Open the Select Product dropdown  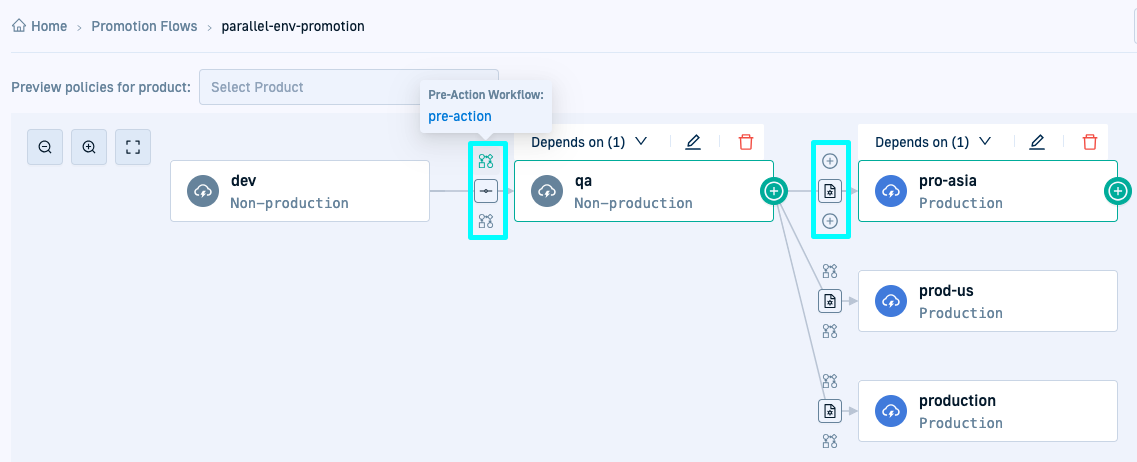348,87
